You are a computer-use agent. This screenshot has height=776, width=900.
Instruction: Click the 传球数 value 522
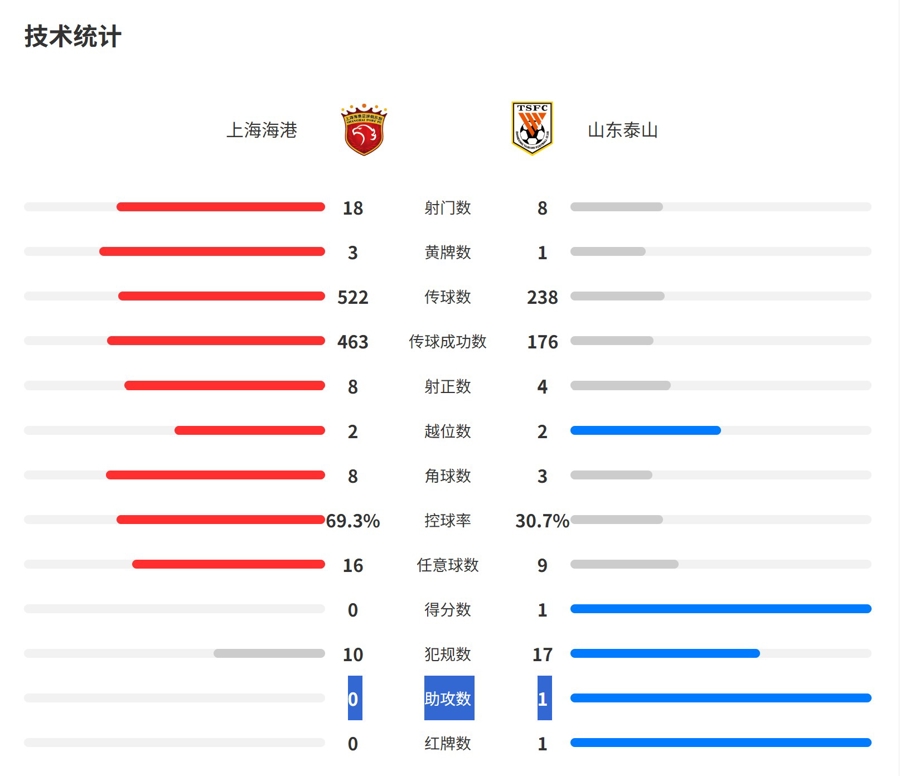(353, 297)
